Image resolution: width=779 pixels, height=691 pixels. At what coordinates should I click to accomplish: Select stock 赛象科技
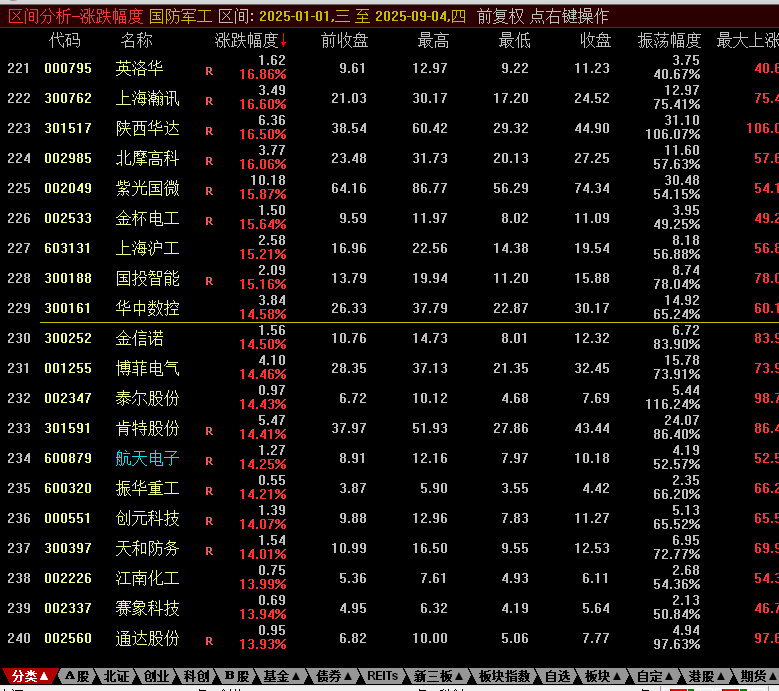tap(147, 609)
